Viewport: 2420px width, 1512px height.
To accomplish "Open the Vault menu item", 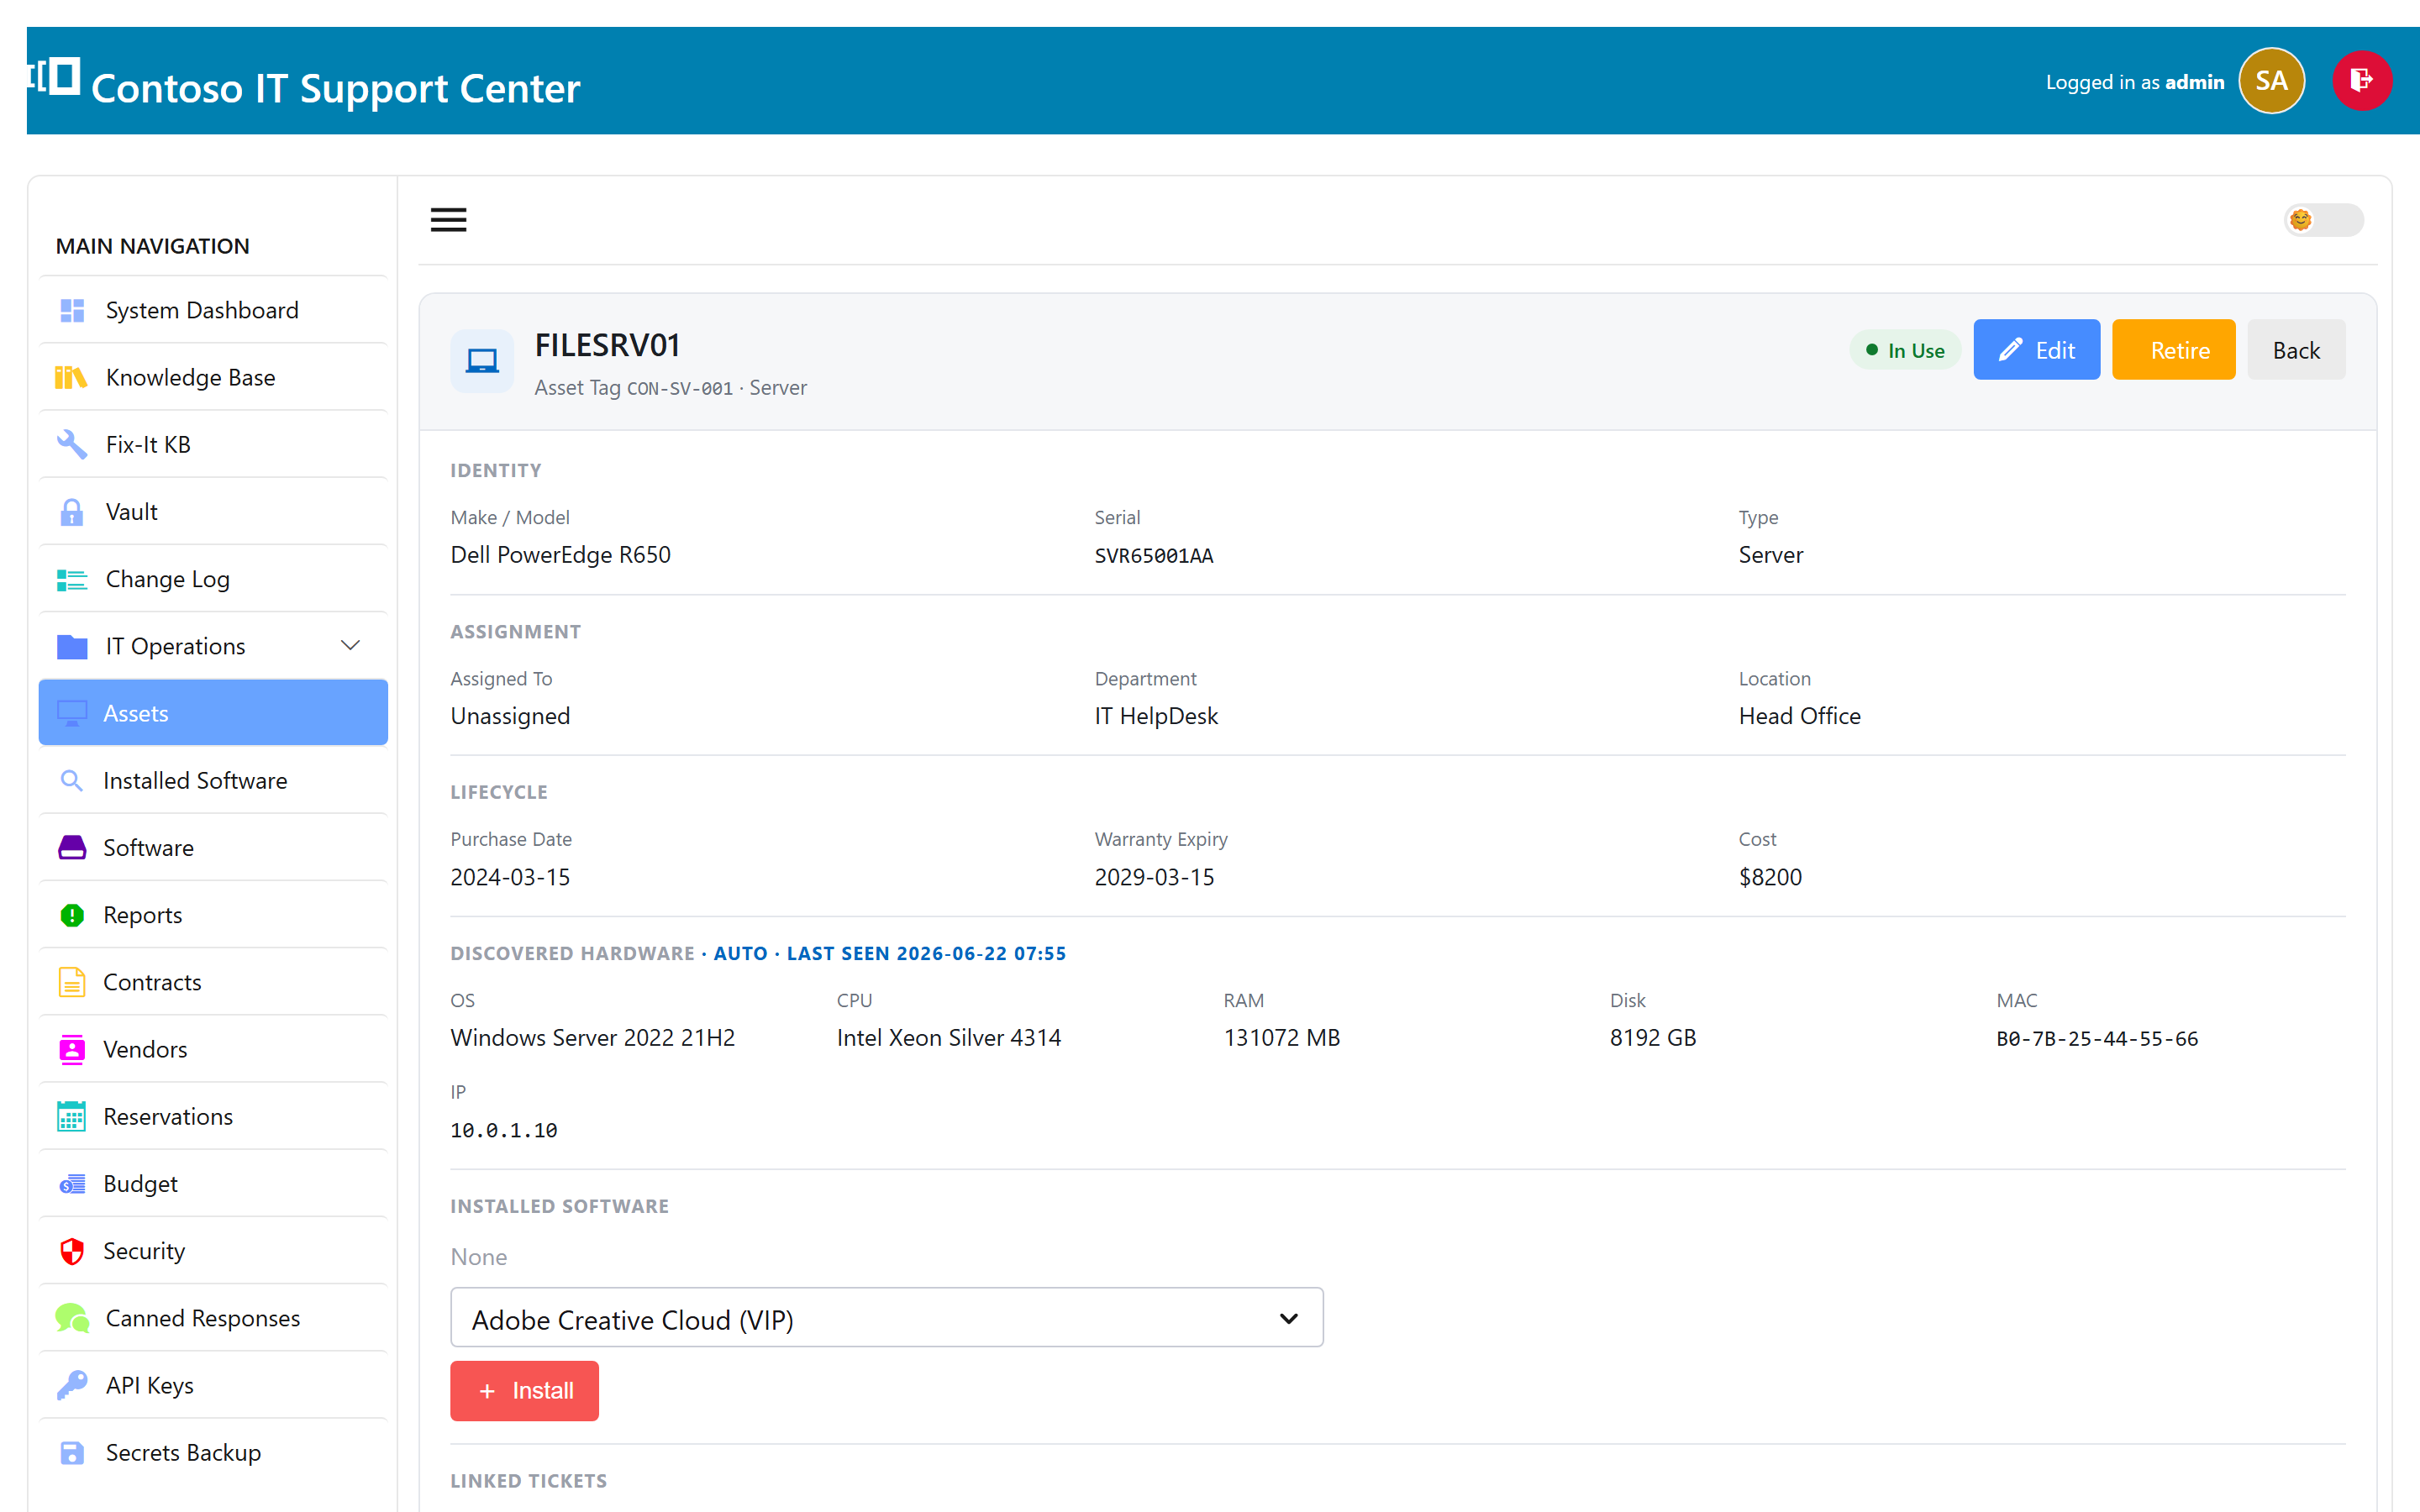I will pos(213,512).
